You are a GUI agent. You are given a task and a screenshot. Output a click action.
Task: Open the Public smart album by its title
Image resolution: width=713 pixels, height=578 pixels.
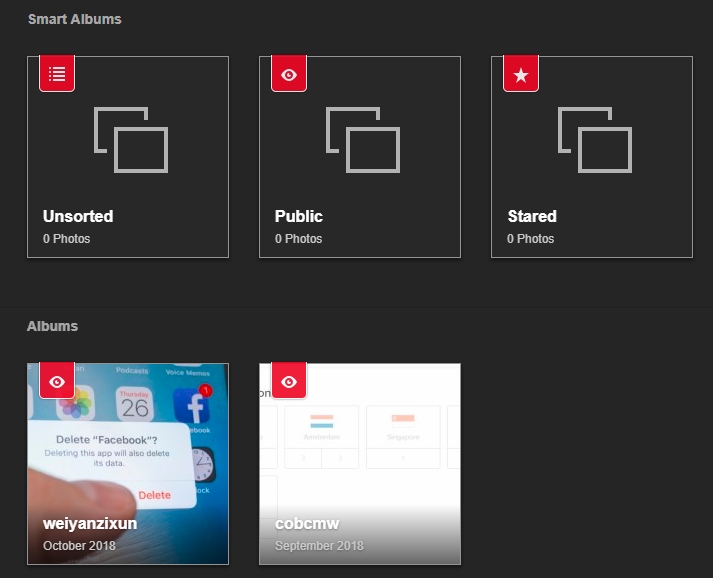click(x=299, y=216)
